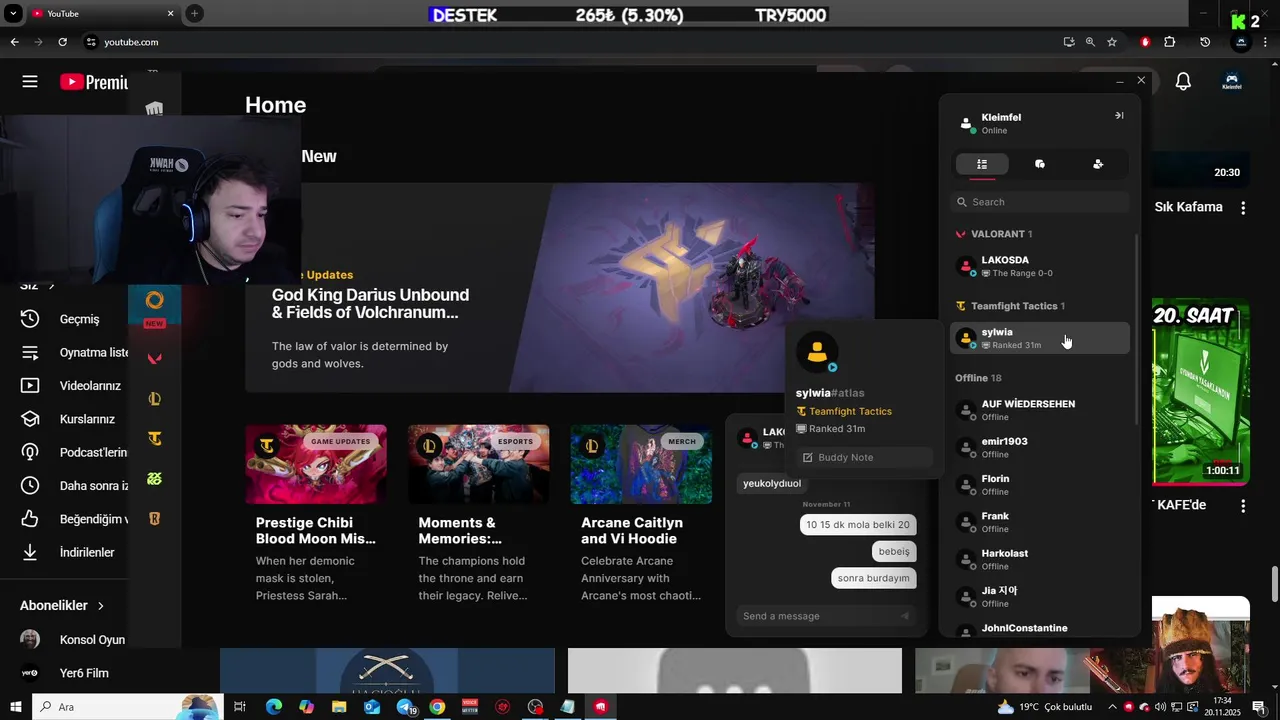Screen dimensions: 1280x720
Task: Select offline friend AUF WİEDERSEHEN
Action: 1040,410
